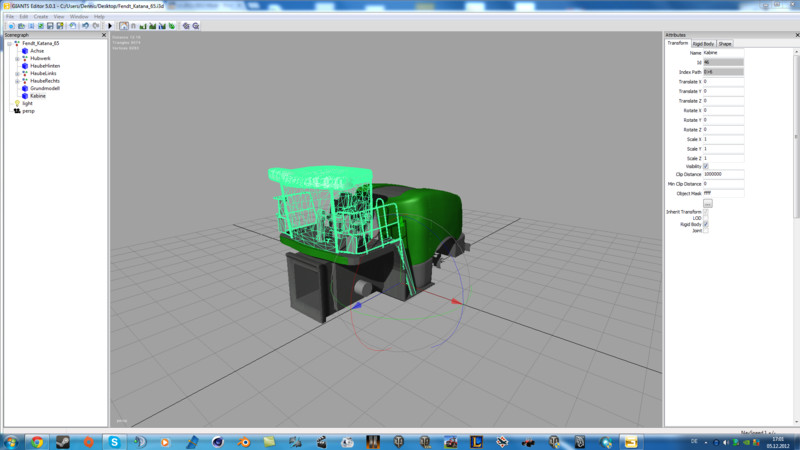Image resolution: width=800 pixels, height=450 pixels.
Task: Click the first green terrain sculpt icon
Action: coord(143,26)
